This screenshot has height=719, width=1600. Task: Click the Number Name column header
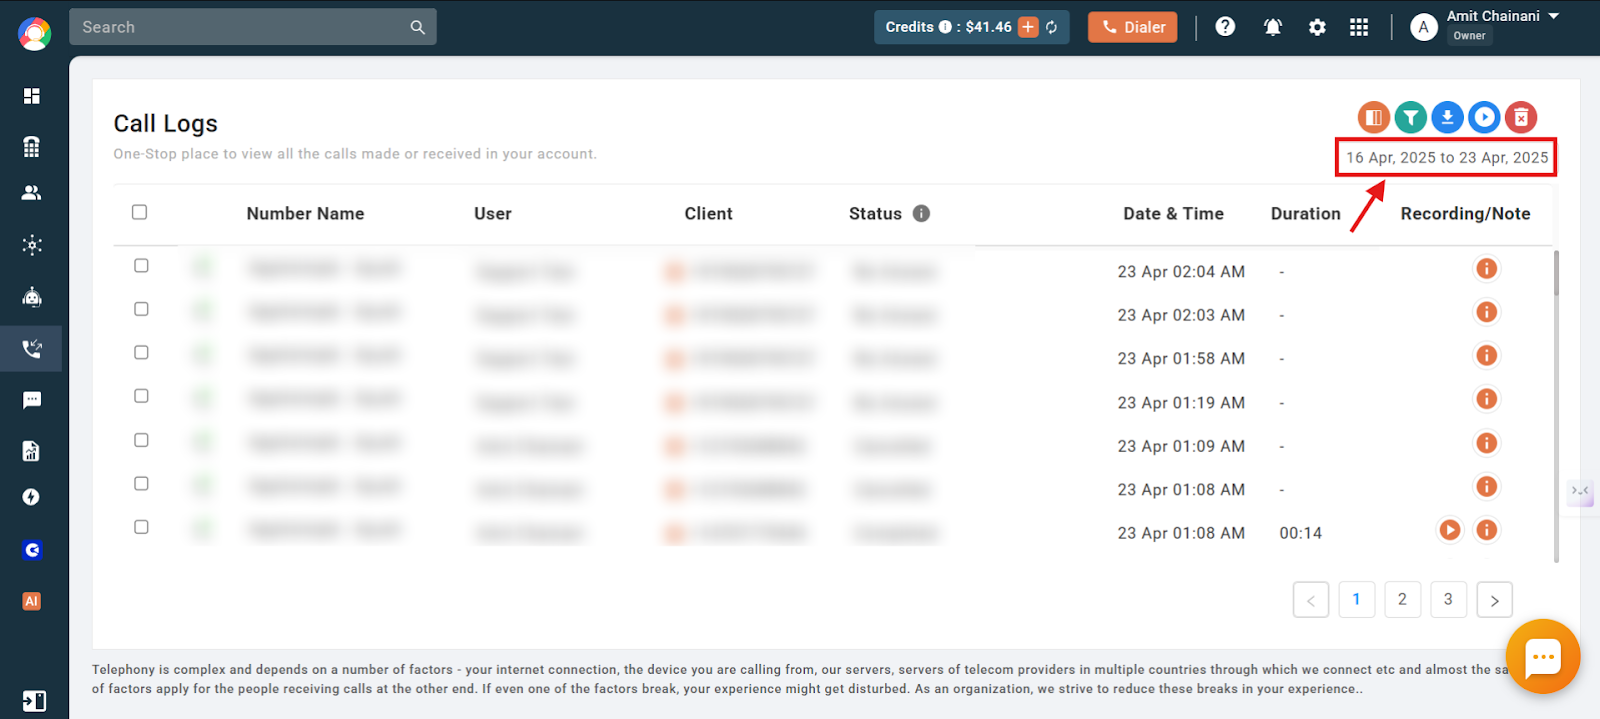coord(305,213)
